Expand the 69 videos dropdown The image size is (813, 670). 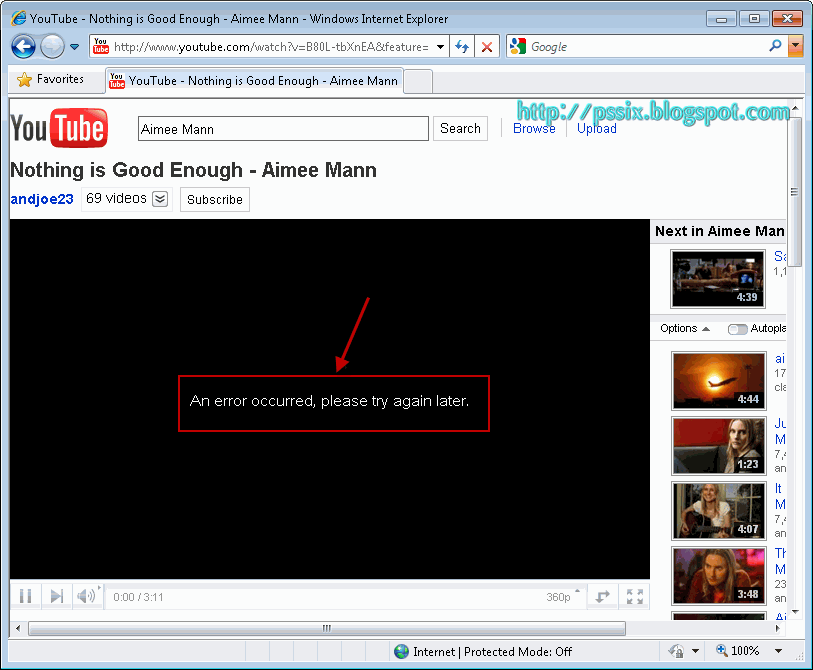[160, 199]
